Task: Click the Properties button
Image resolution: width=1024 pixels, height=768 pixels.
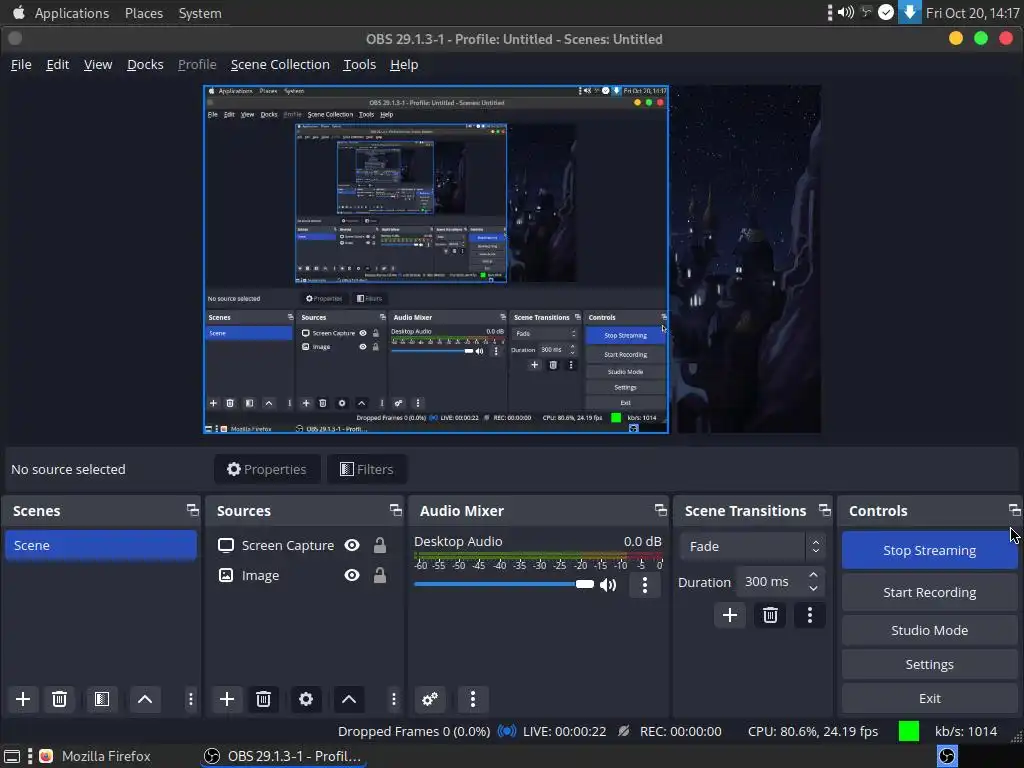Action: click(x=266, y=469)
